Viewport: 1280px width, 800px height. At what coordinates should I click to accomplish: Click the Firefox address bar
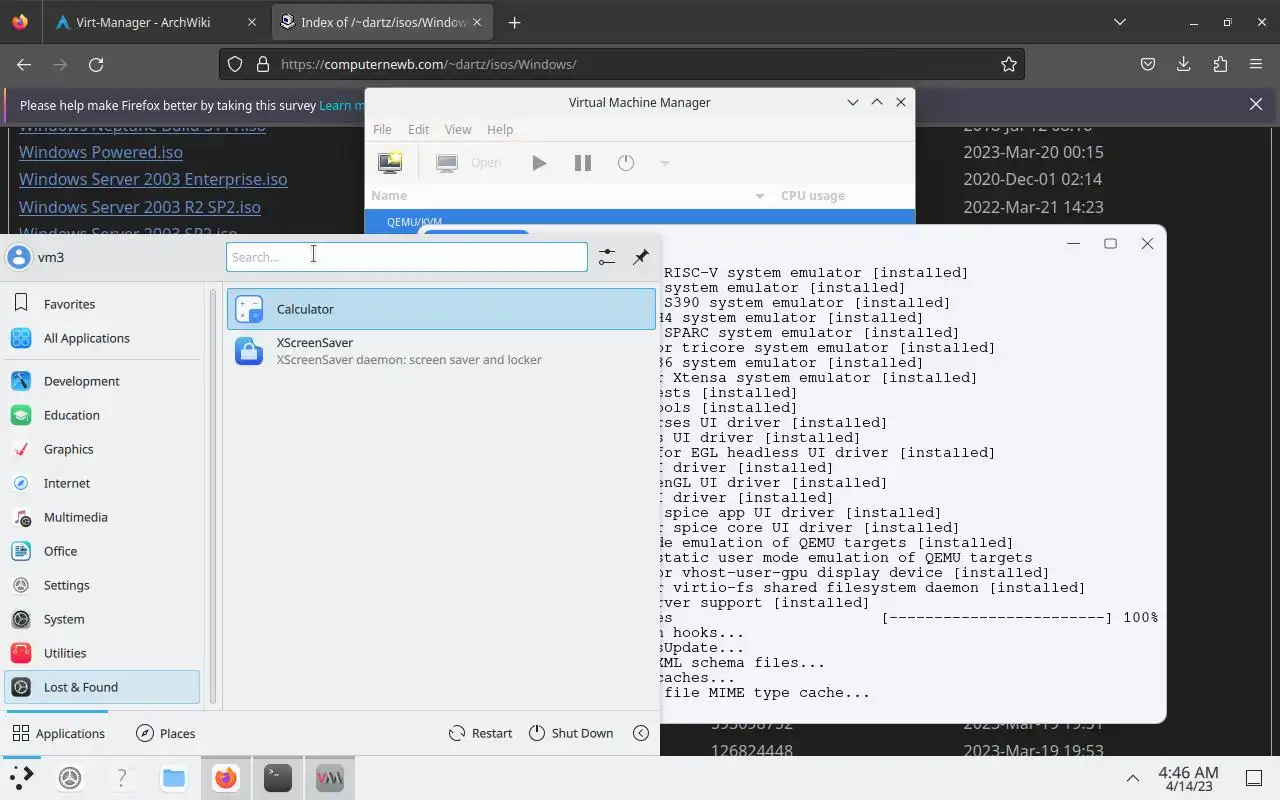point(620,64)
